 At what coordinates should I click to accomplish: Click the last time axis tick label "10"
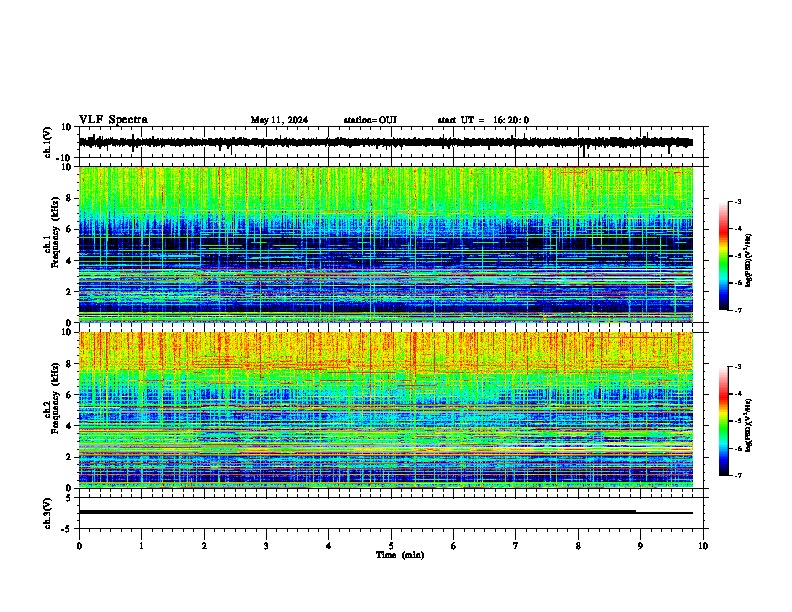[703, 546]
